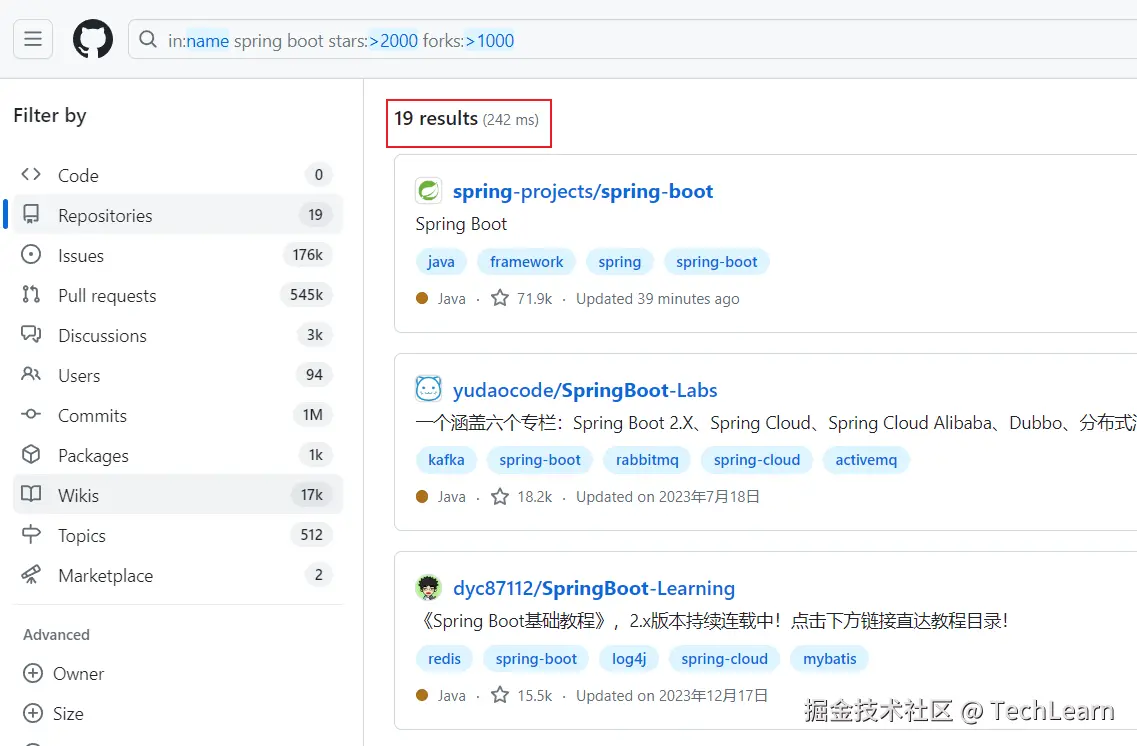Click the magnifier icon in search bar

(148, 39)
